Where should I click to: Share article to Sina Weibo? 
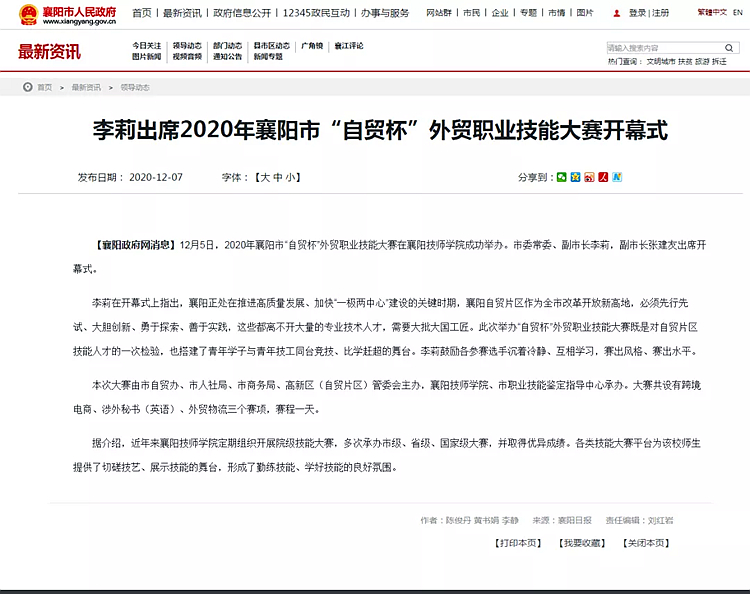pos(589,177)
